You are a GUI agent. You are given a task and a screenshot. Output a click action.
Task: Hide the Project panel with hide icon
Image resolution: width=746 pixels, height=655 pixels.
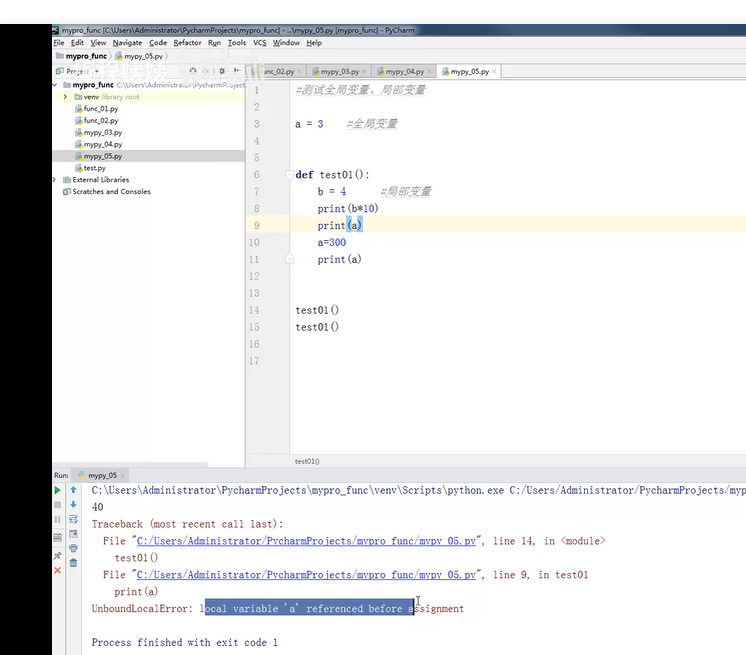236,71
